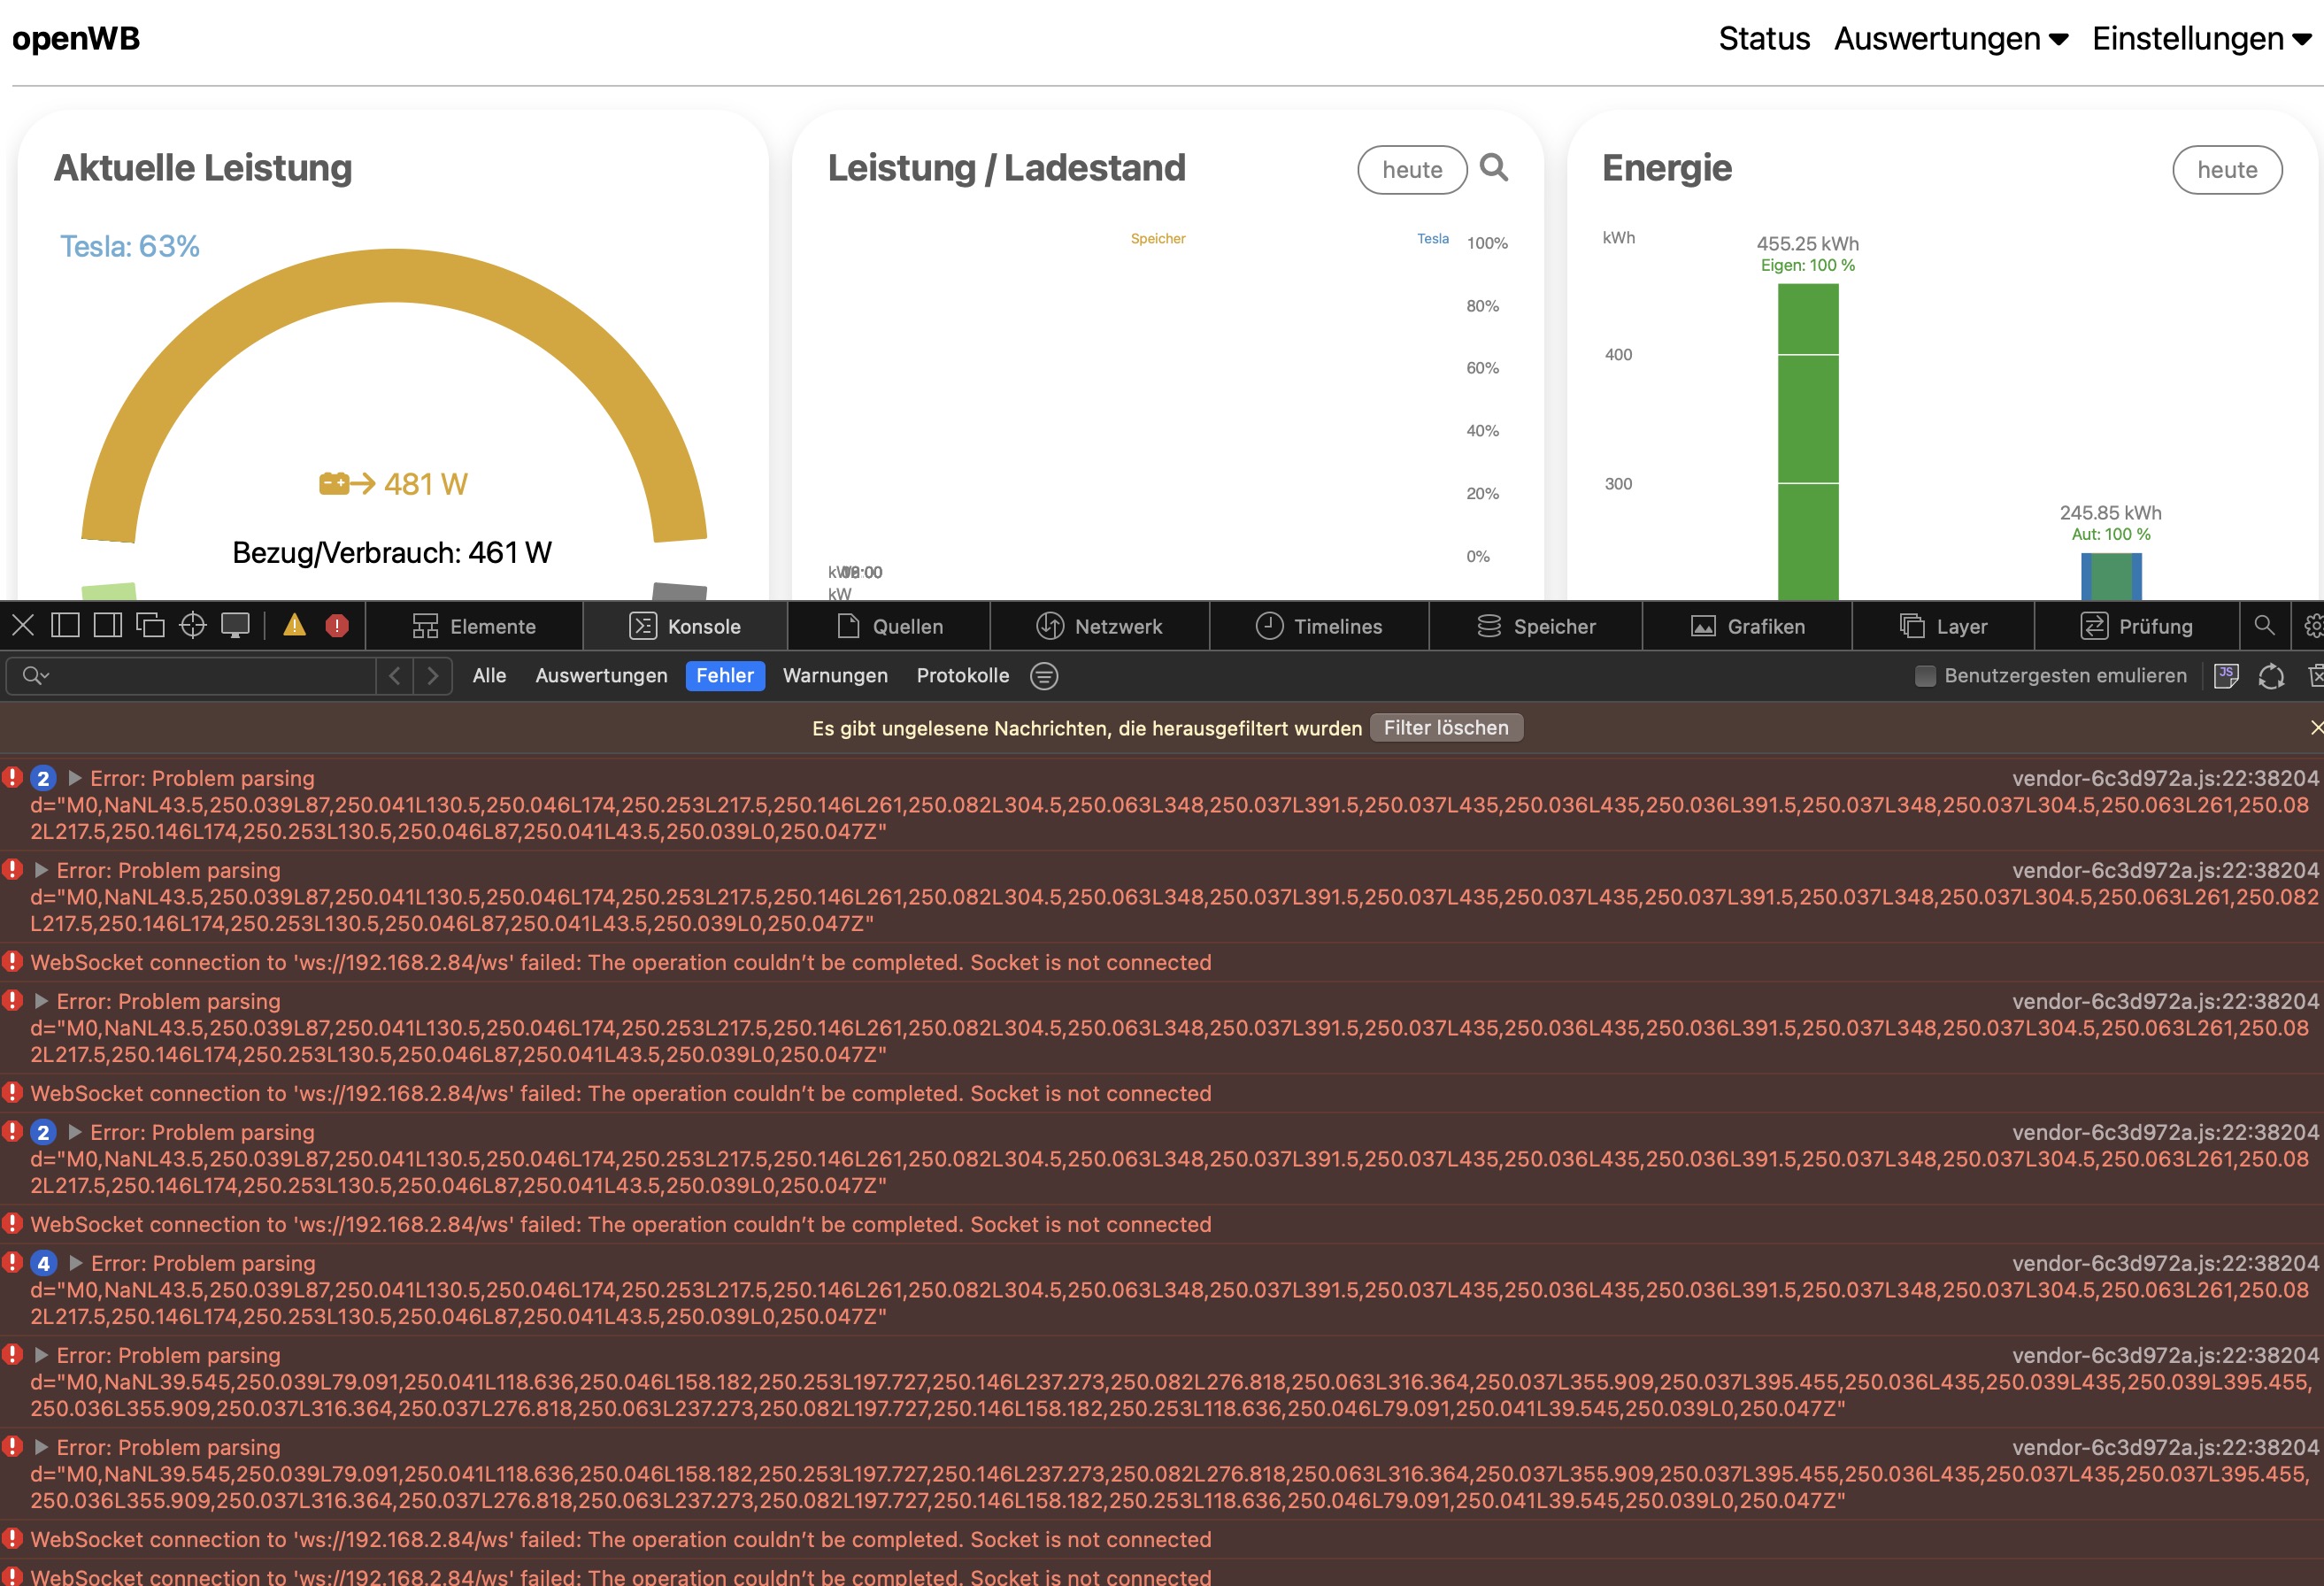The width and height of the screenshot is (2324, 1586).
Task: Click the console filter search field
Action: (x=200, y=676)
